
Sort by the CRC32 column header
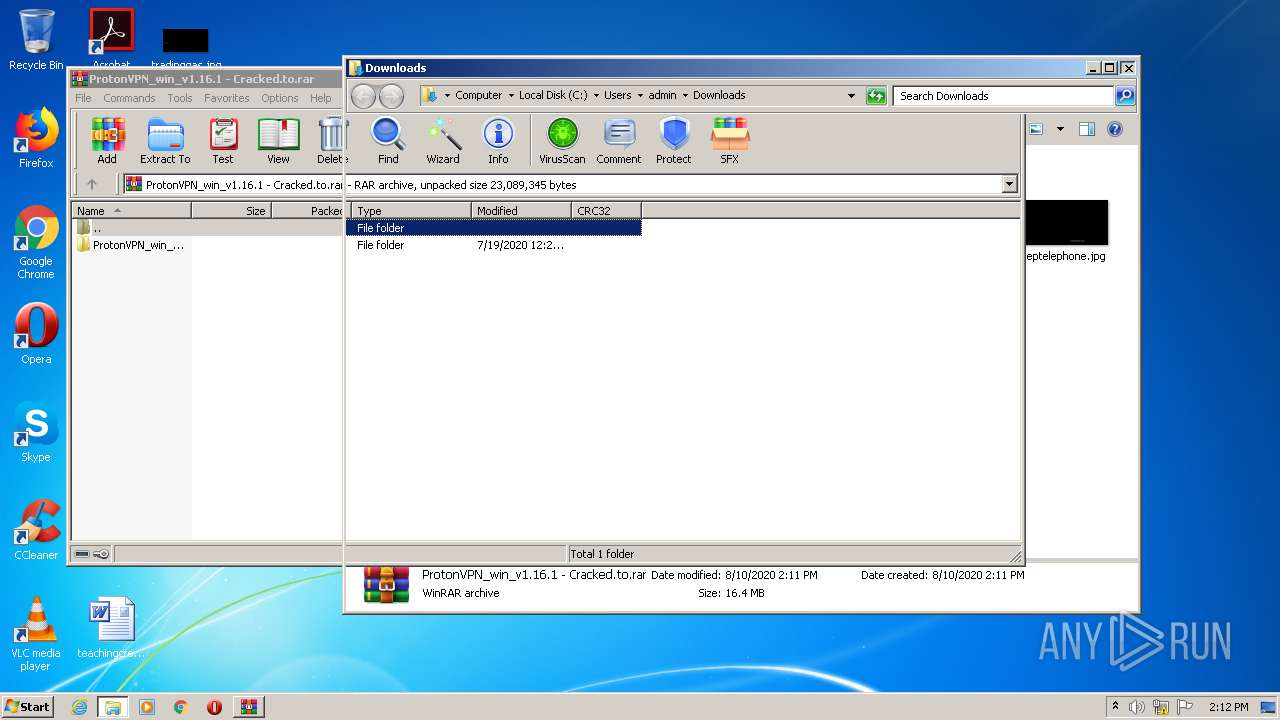pyautogui.click(x=606, y=211)
